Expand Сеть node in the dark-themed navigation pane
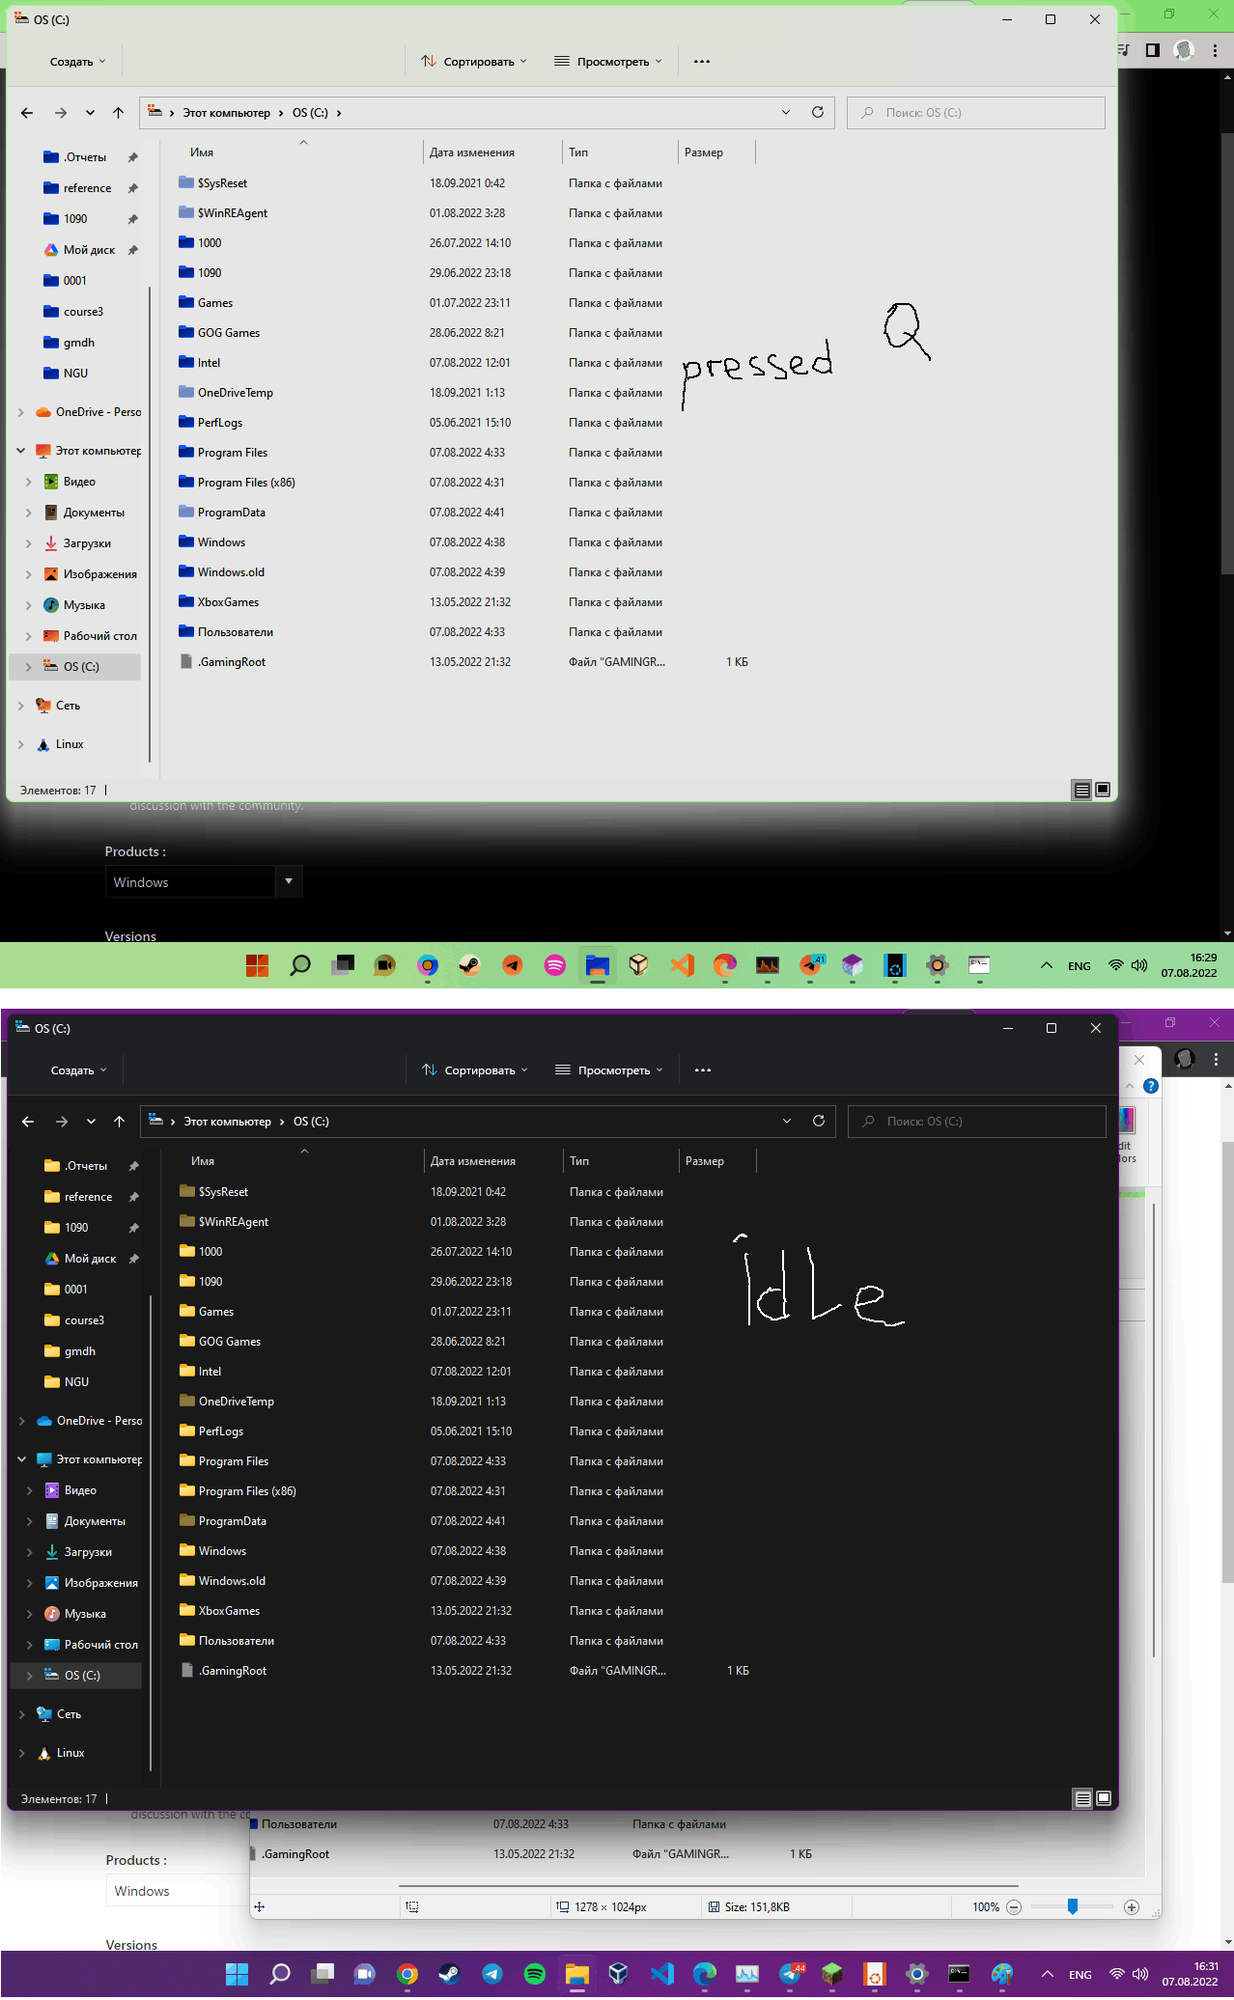 point(22,1714)
